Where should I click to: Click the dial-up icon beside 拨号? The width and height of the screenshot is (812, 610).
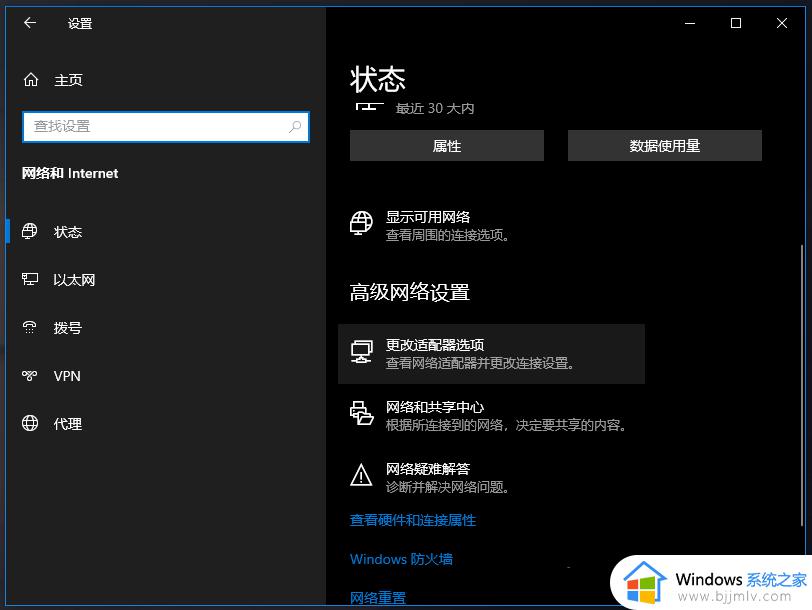[31, 328]
